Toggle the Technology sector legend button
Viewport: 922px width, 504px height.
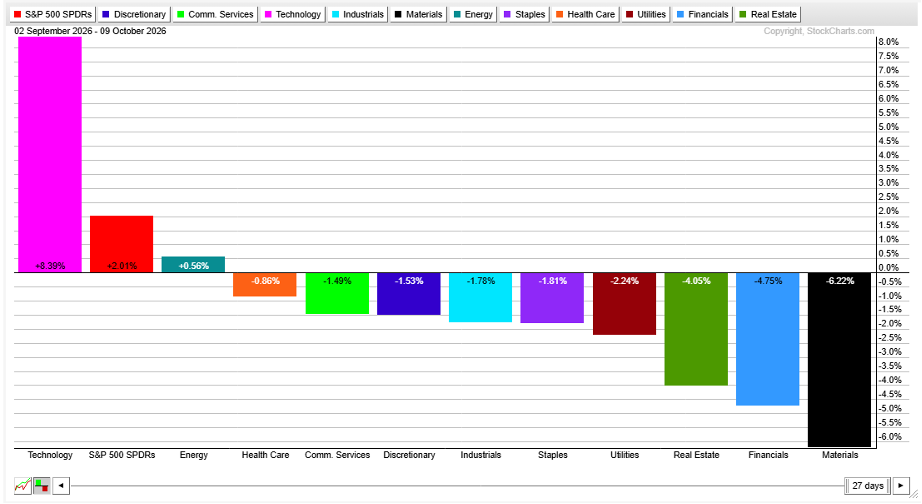point(293,14)
